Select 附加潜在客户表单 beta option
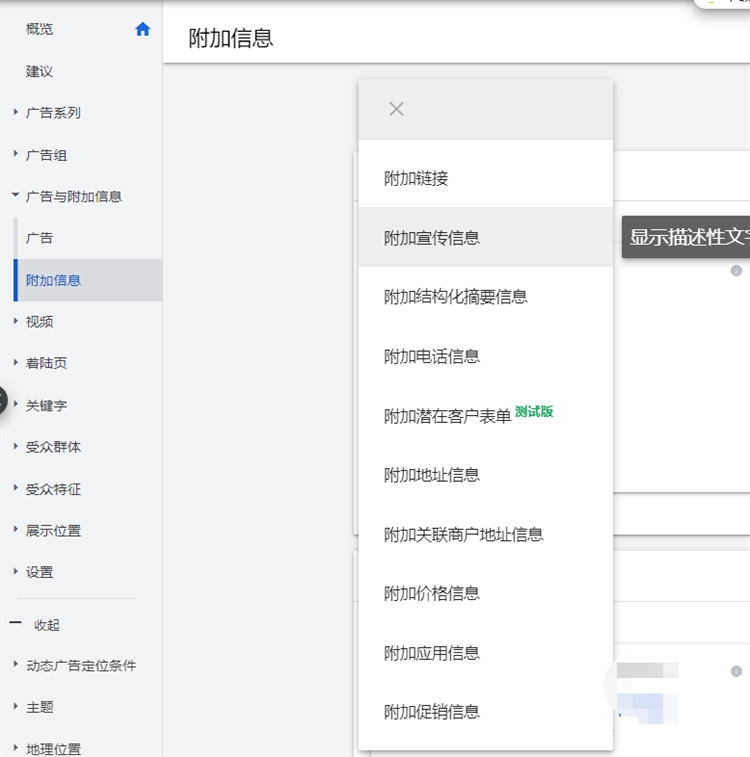 click(486, 415)
